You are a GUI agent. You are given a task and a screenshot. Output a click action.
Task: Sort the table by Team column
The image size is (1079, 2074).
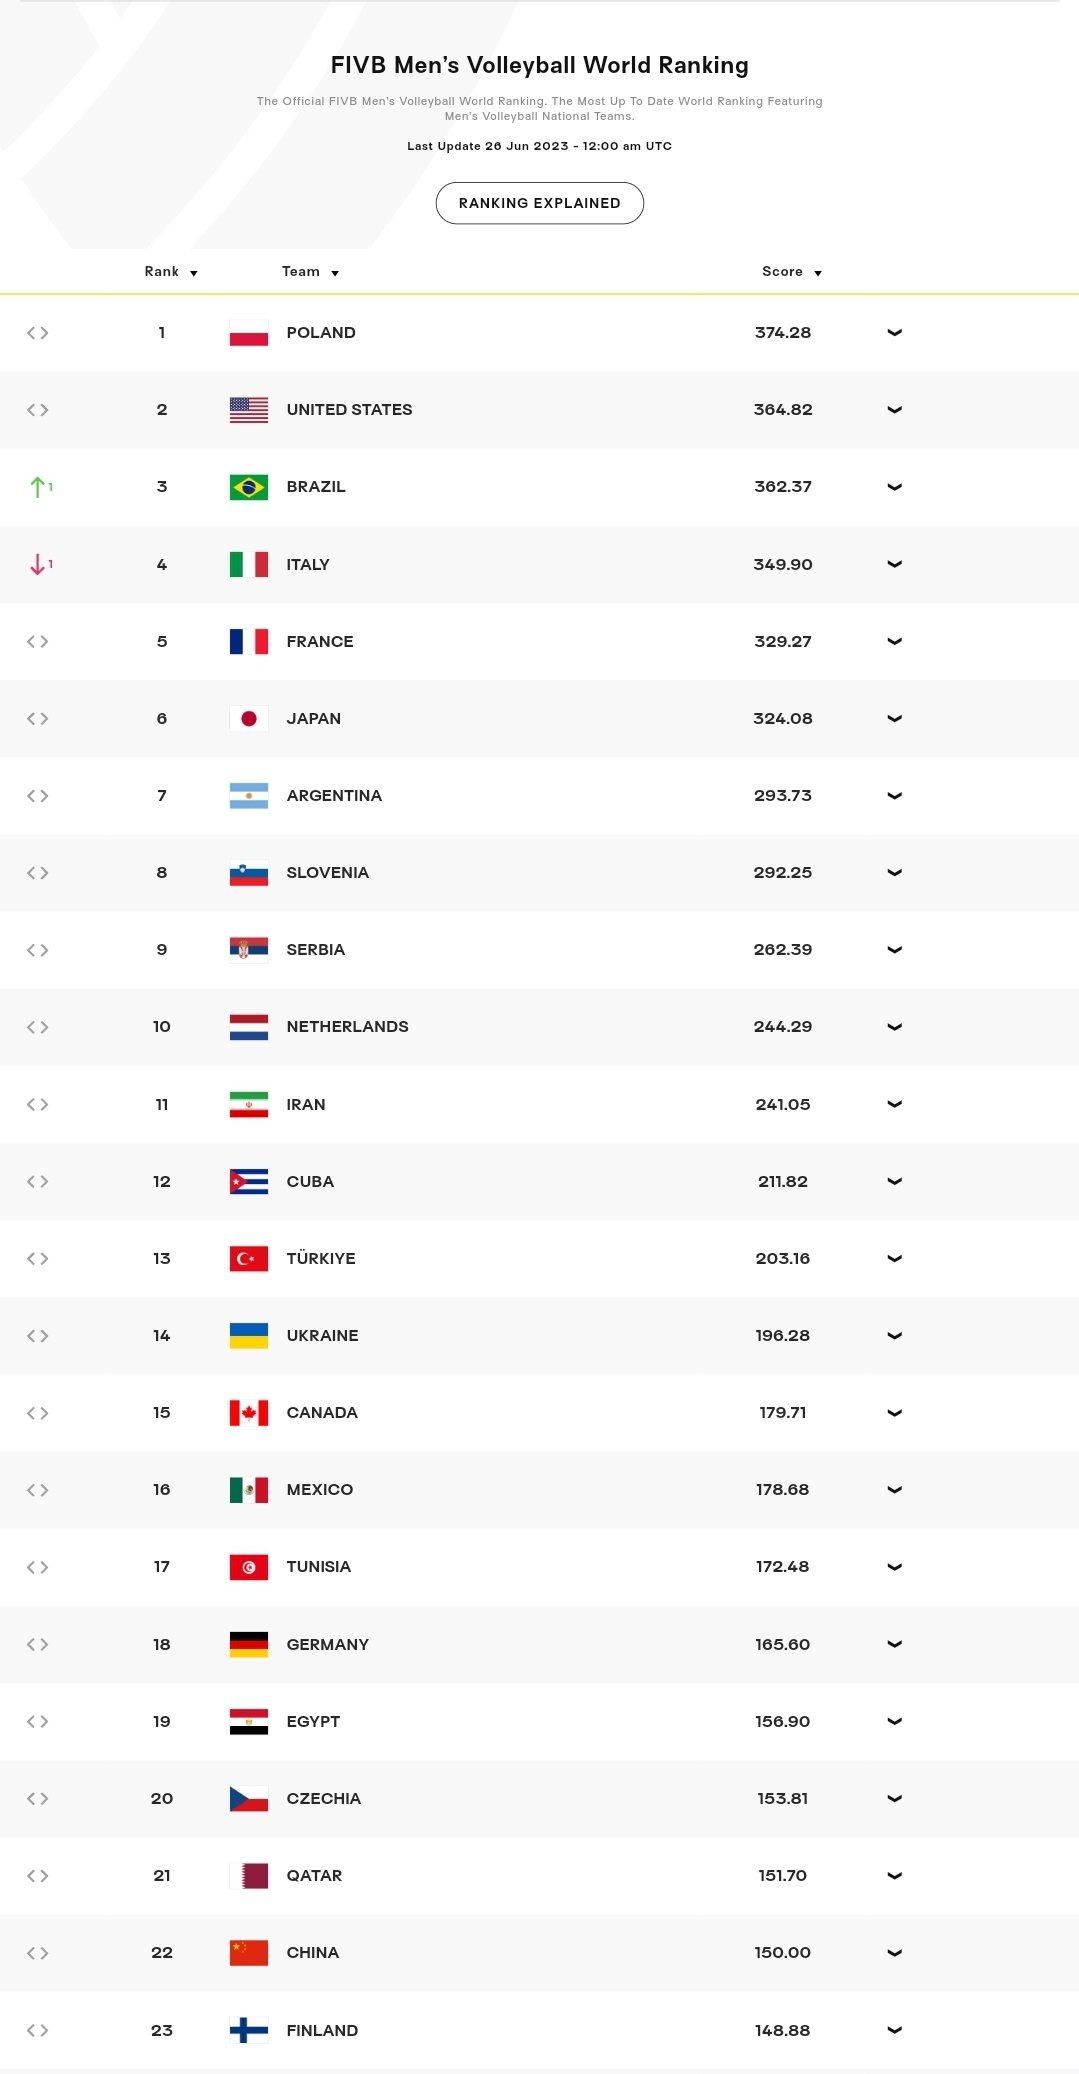[x=310, y=272]
